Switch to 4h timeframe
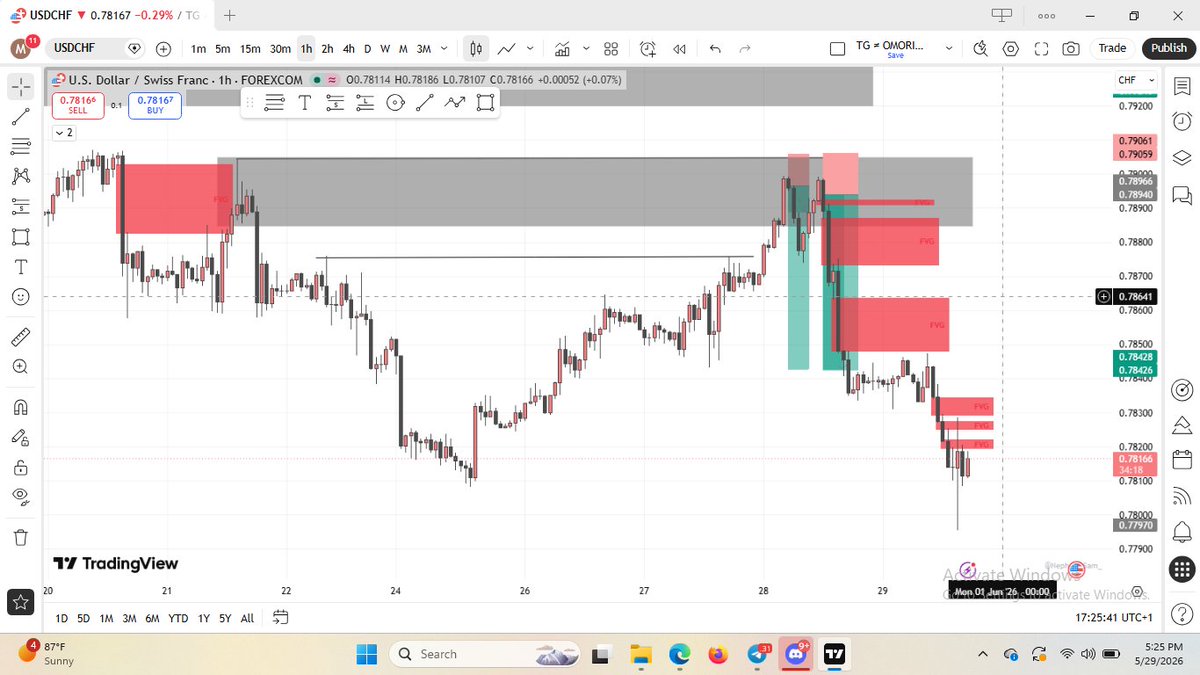The height and width of the screenshot is (675, 1200). pyautogui.click(x=348, y=48)
